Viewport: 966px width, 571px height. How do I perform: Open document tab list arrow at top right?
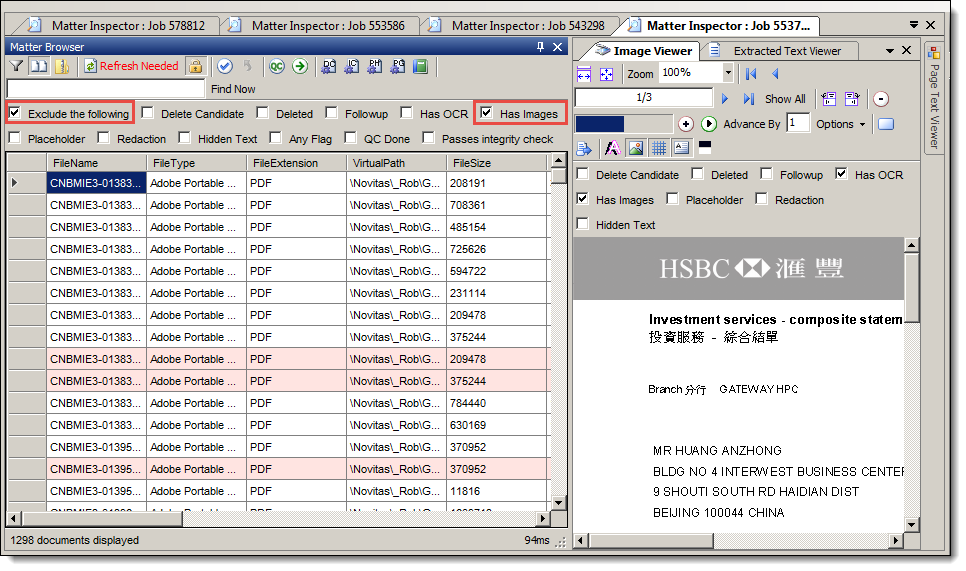pyautogui.click(x=914, y=25)
